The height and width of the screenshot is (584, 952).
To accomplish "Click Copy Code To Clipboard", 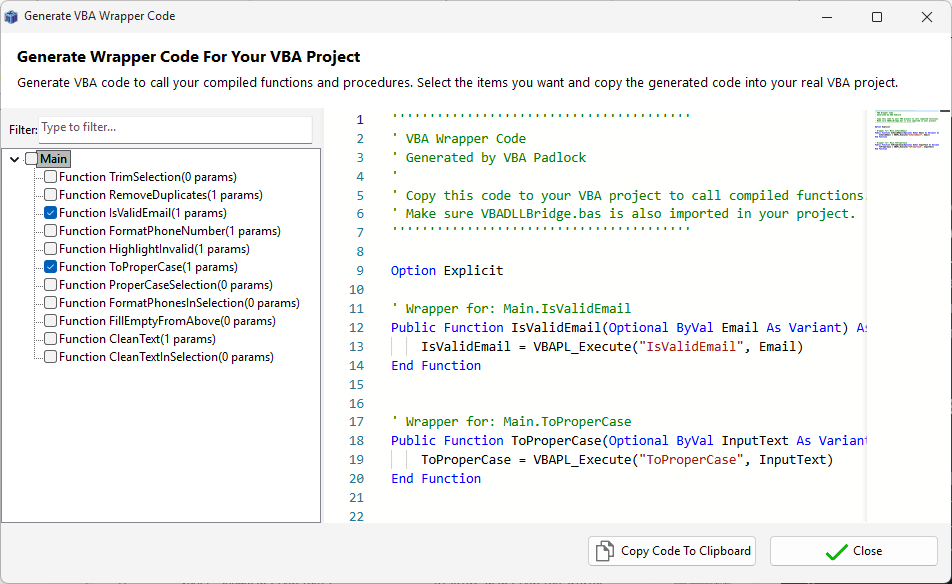I will click(672, 551).
